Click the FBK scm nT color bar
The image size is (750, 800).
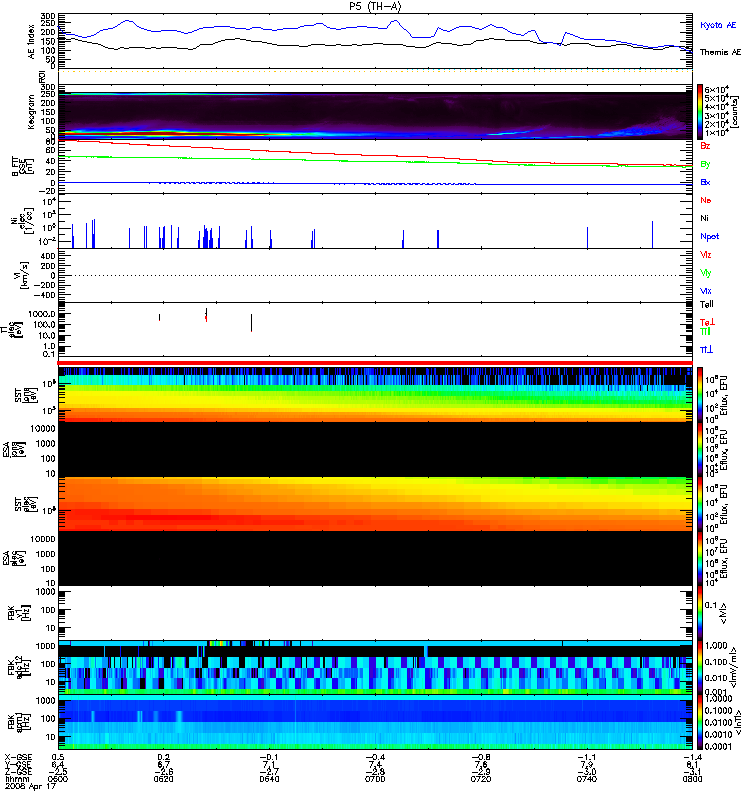(x=700, y=722)
